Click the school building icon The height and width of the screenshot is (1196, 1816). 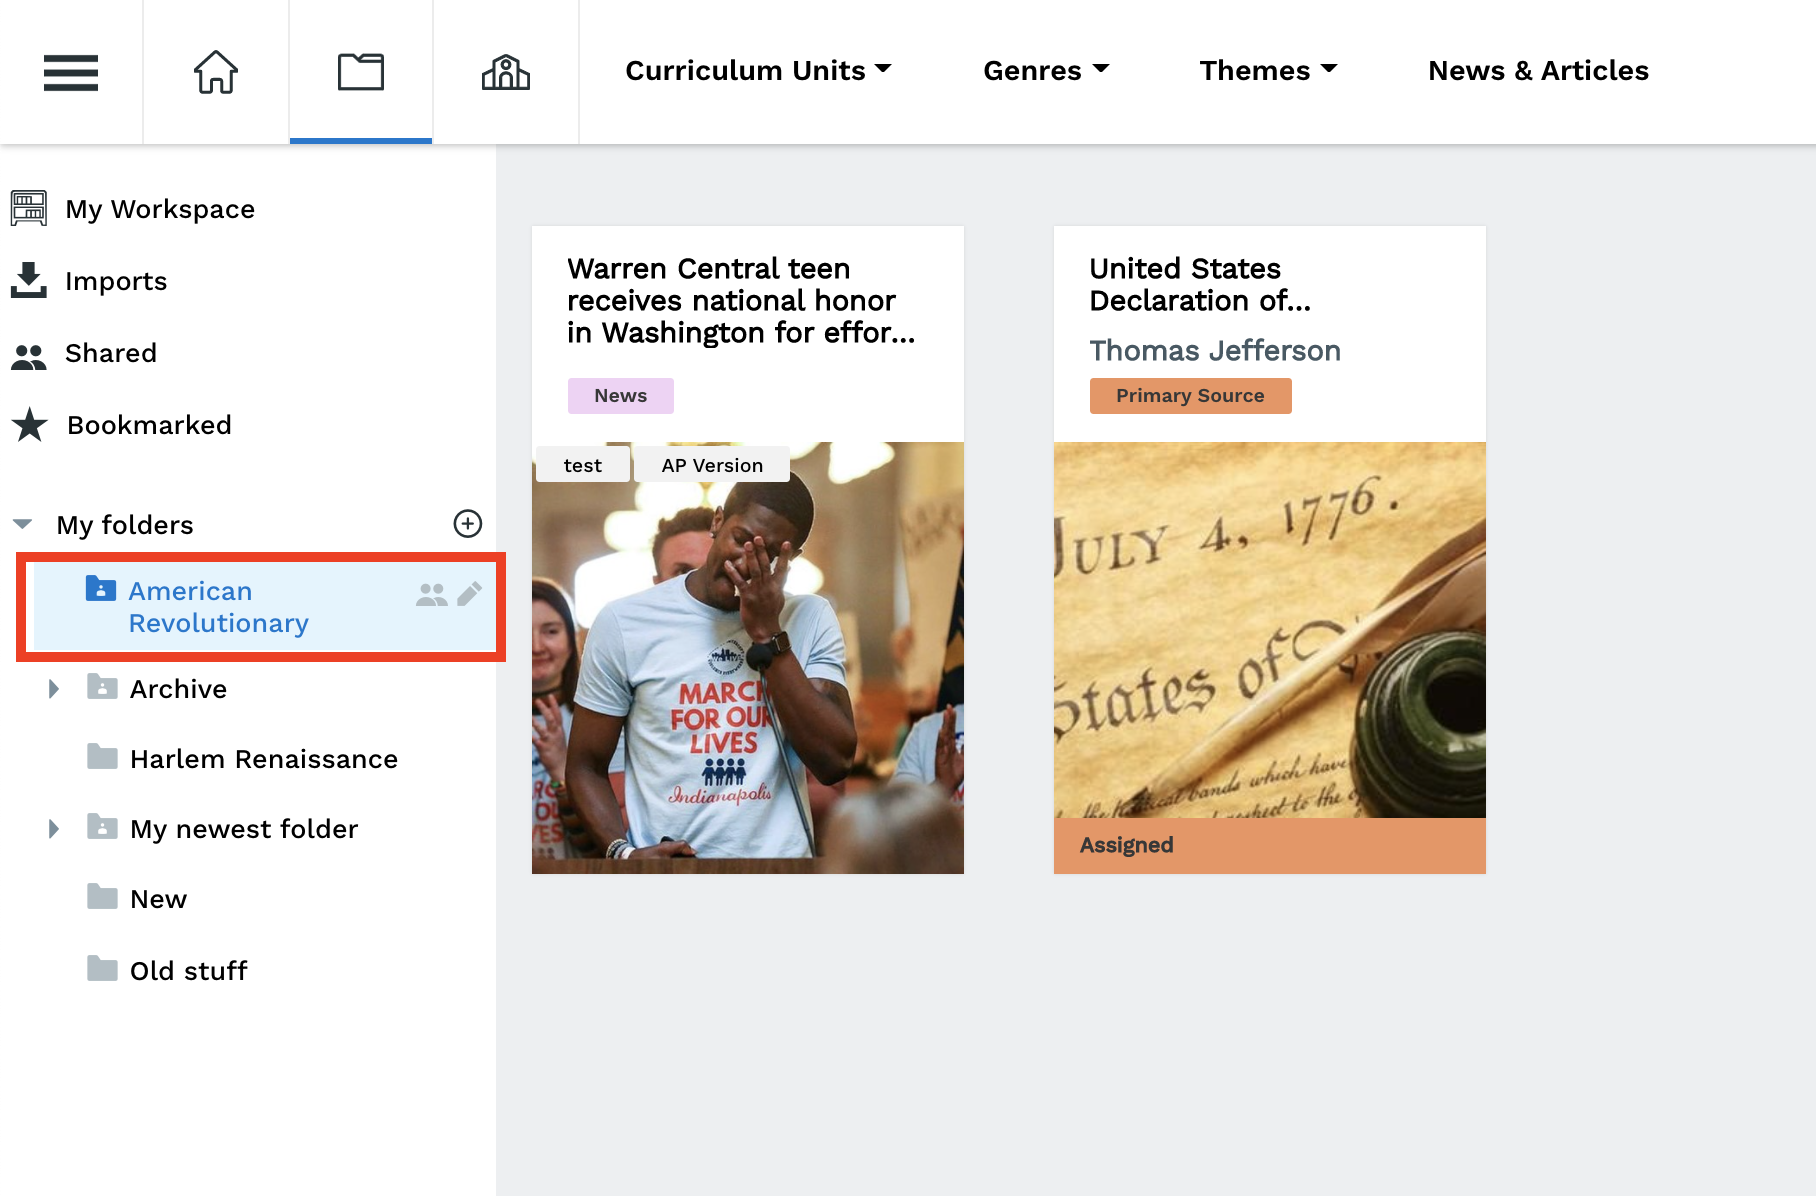(506, 72)
